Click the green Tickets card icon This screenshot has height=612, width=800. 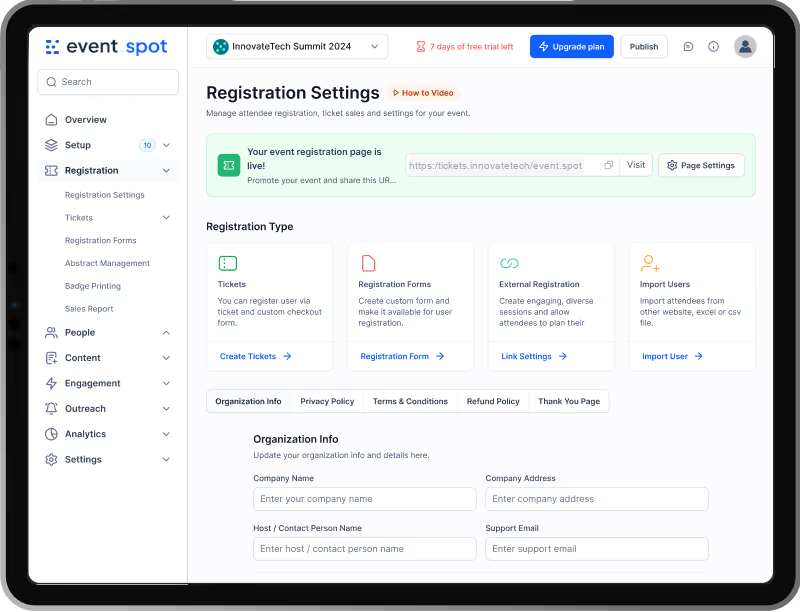(228, 263)
